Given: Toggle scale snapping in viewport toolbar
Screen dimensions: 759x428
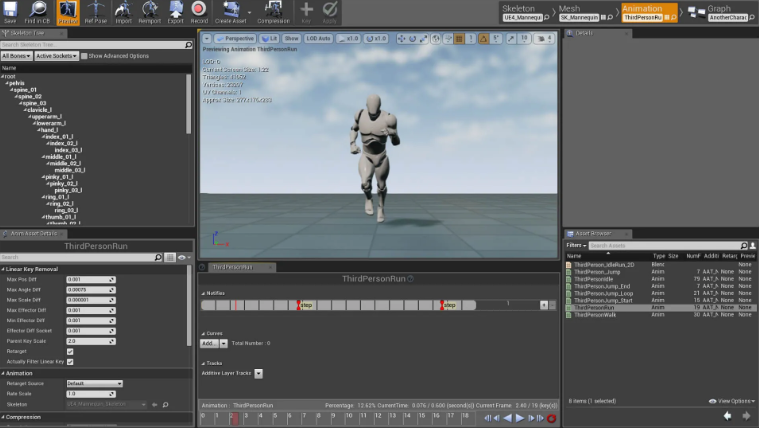Looking at the screenshot, I should coord(511,38).
